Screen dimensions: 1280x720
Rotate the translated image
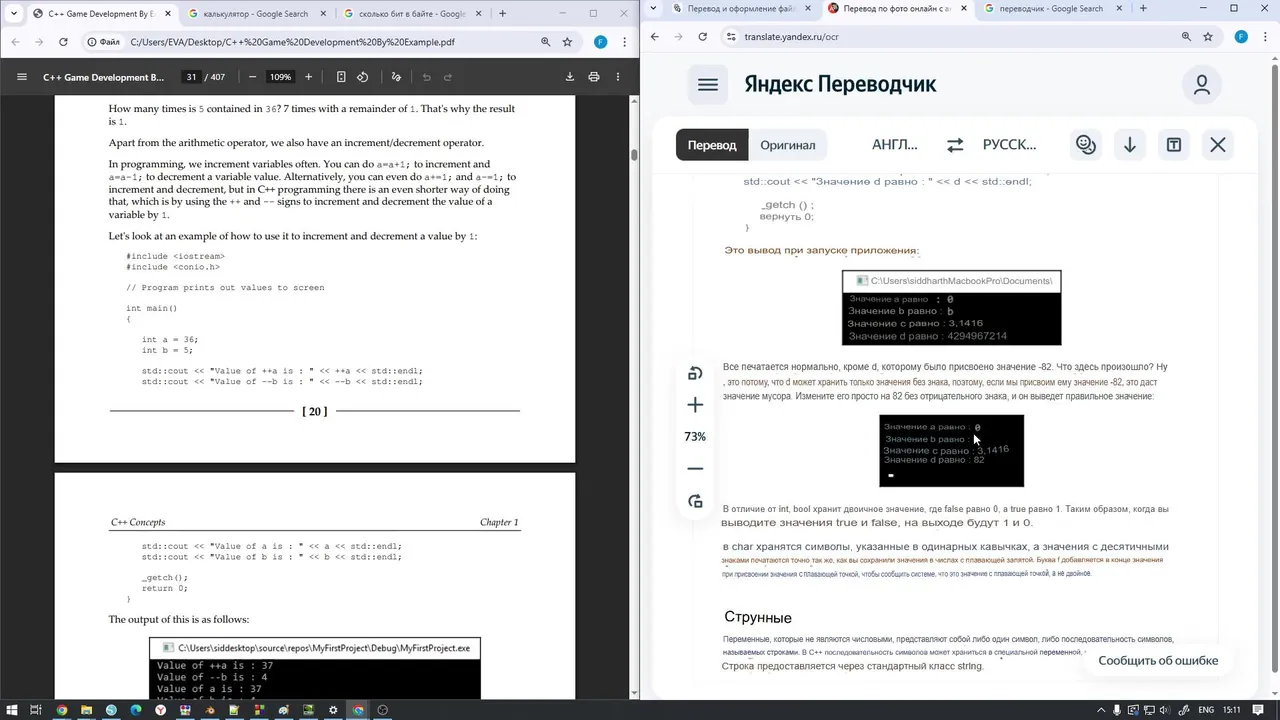[695, 373]
